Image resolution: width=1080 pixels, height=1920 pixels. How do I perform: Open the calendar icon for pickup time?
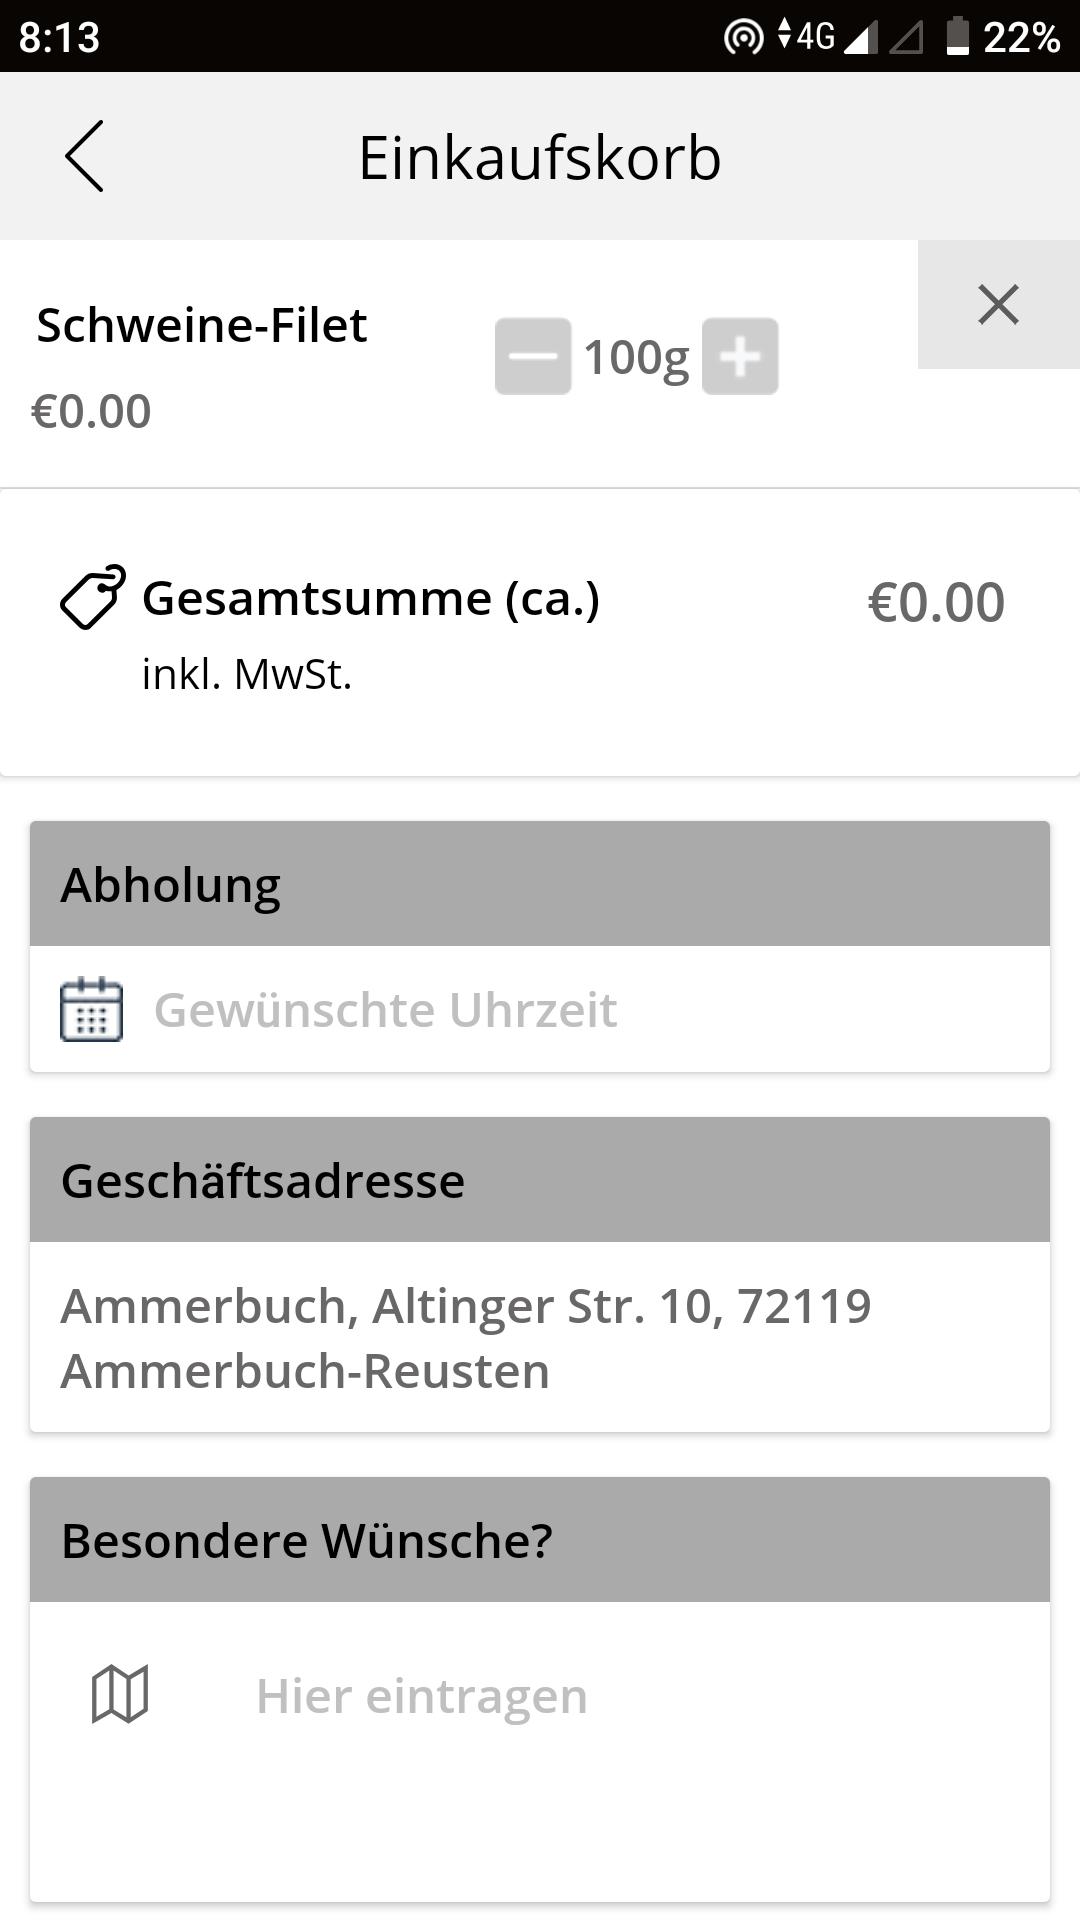coord(92,1009)
